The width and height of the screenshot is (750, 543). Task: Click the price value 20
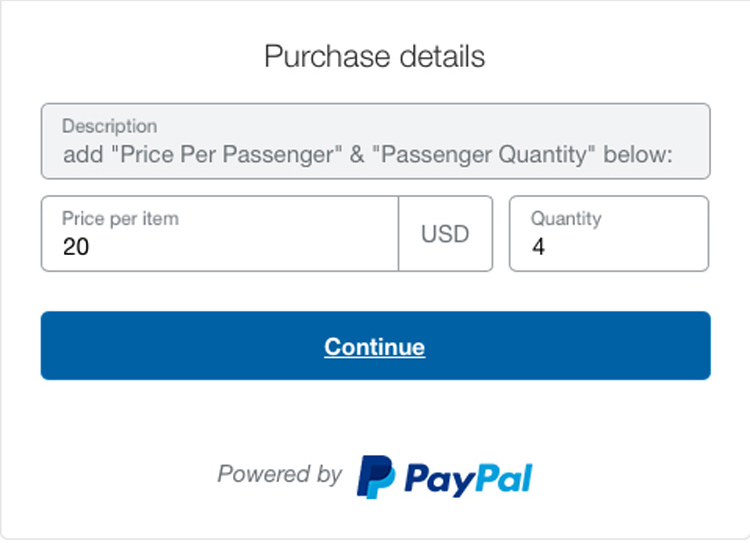pos(76,247)
